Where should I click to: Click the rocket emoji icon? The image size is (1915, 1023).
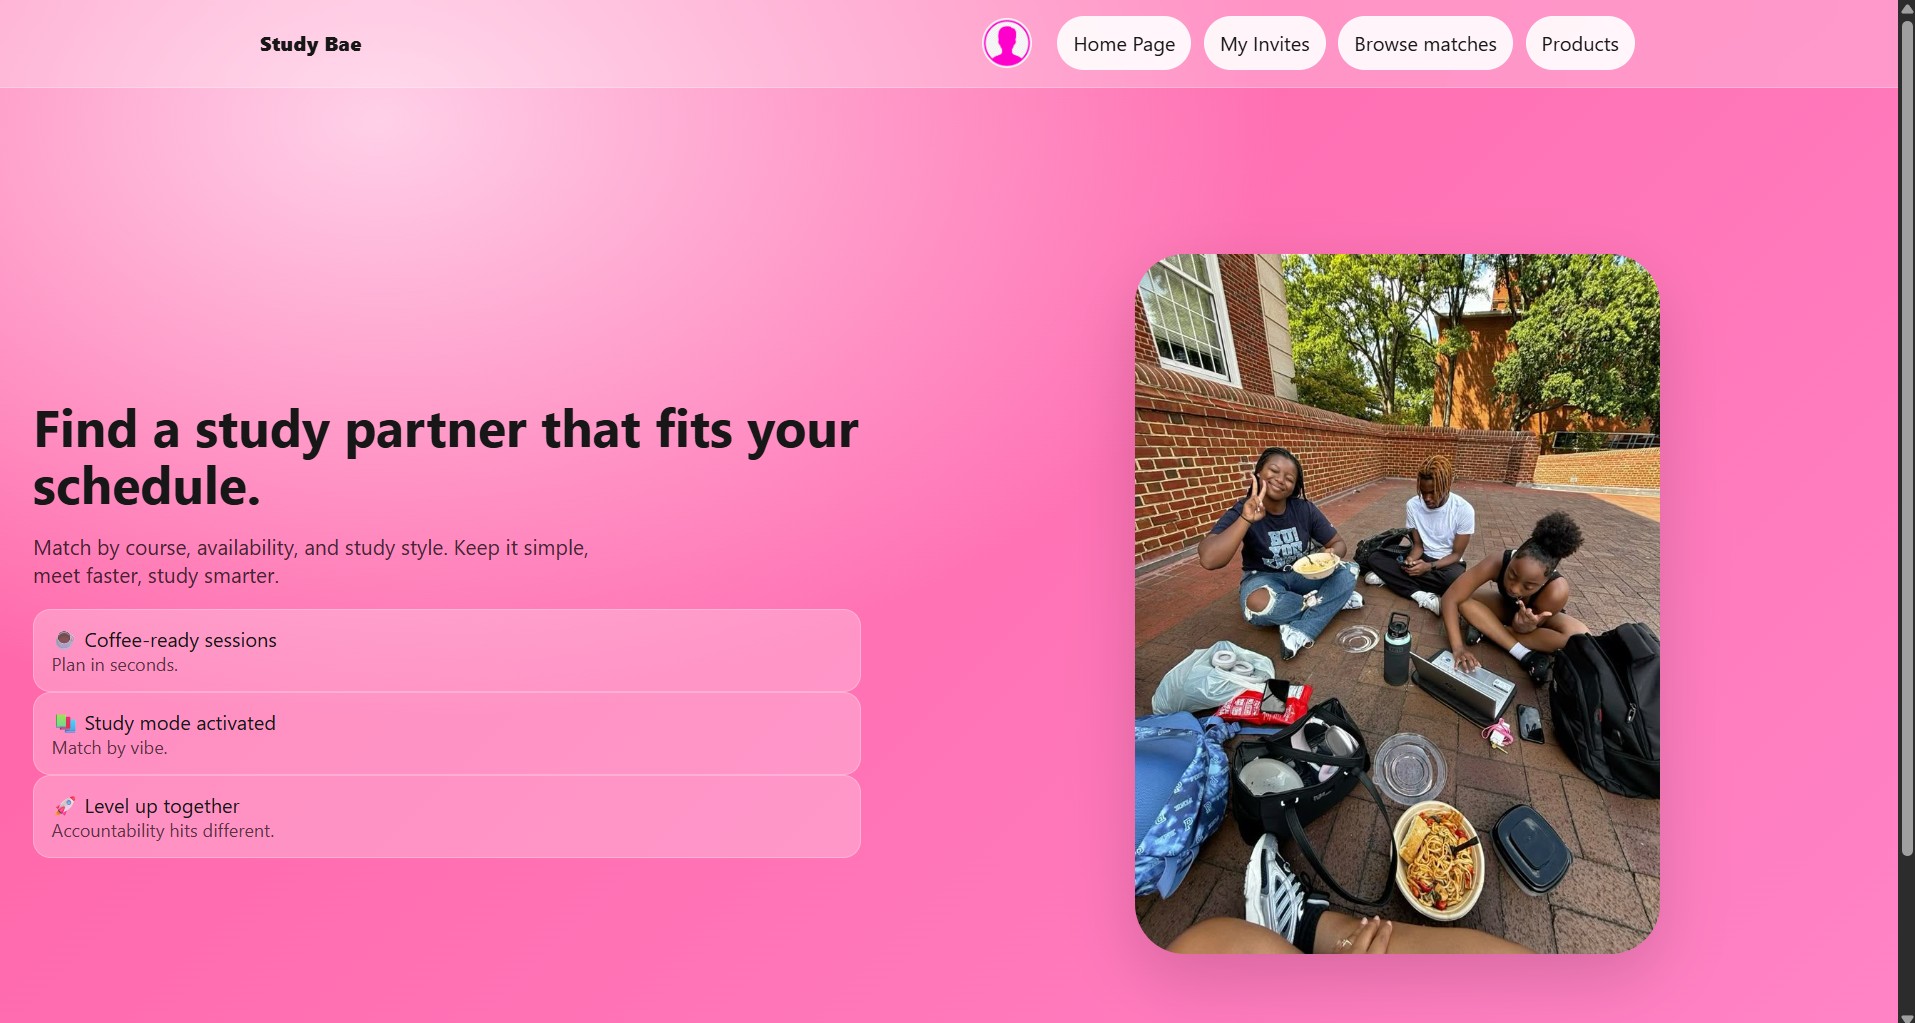click(x=64, y=806)
